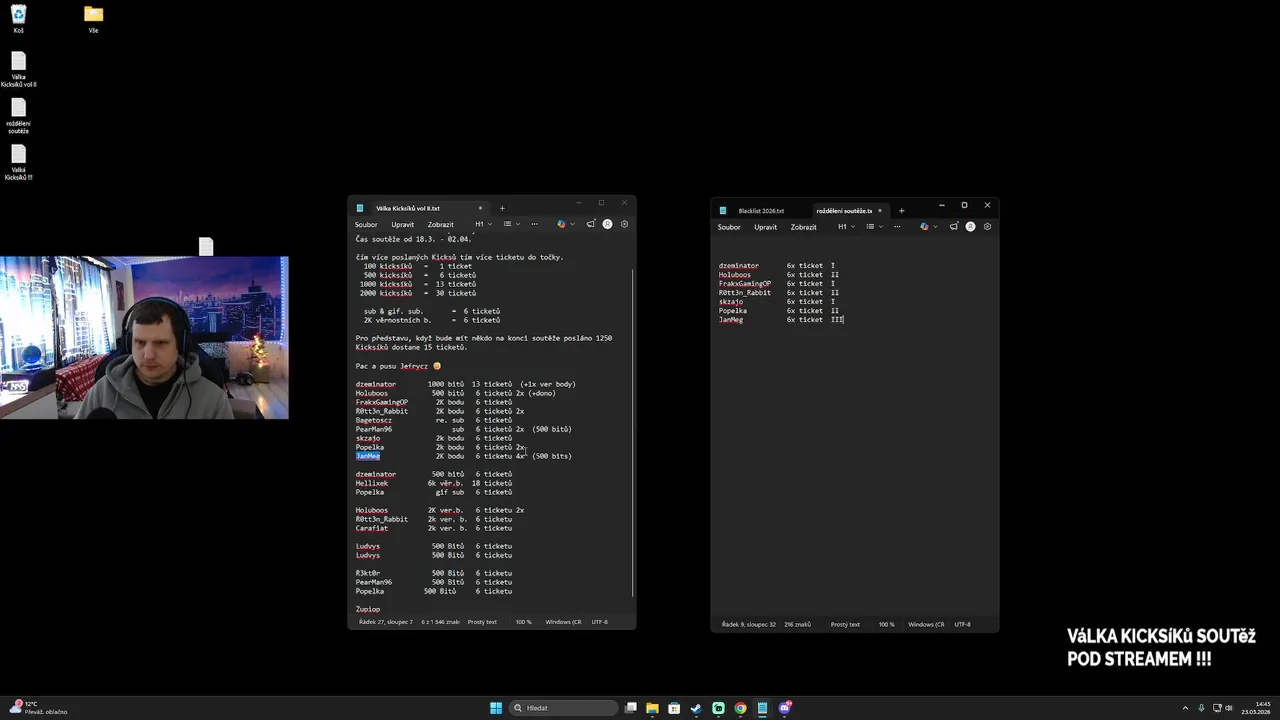Open the Windows Start button
The width and height of the screenshot is (1280, 720).
tap(496, 708)
